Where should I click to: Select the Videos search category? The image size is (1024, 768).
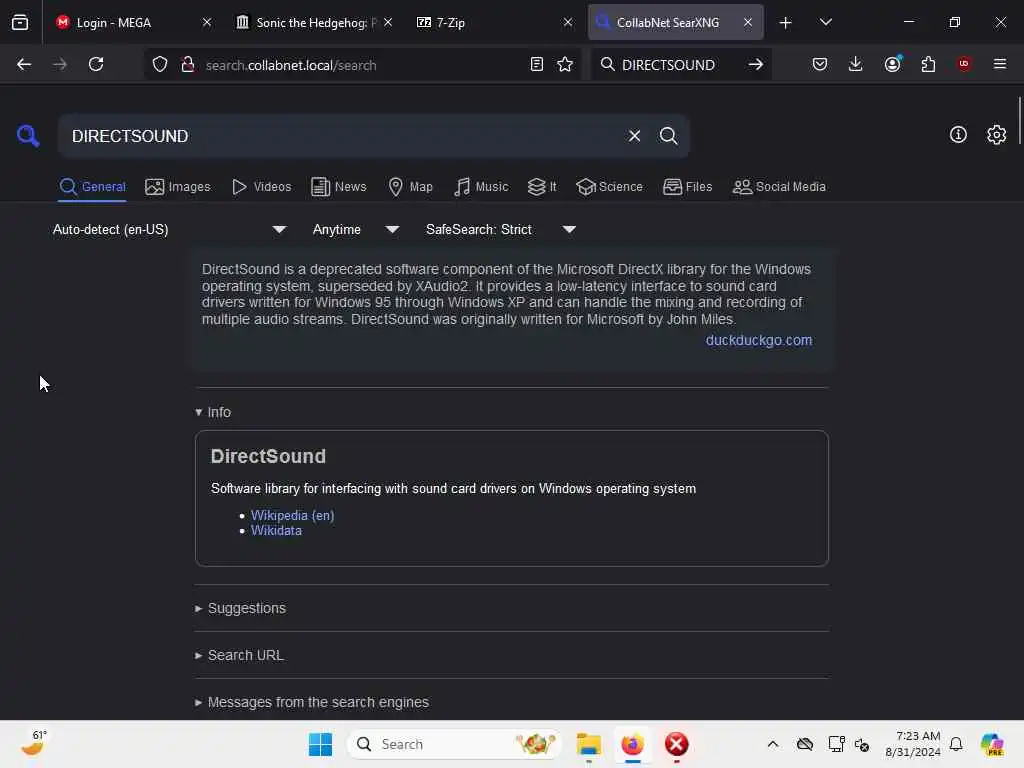pyautogui.click(x=261, y=187)
